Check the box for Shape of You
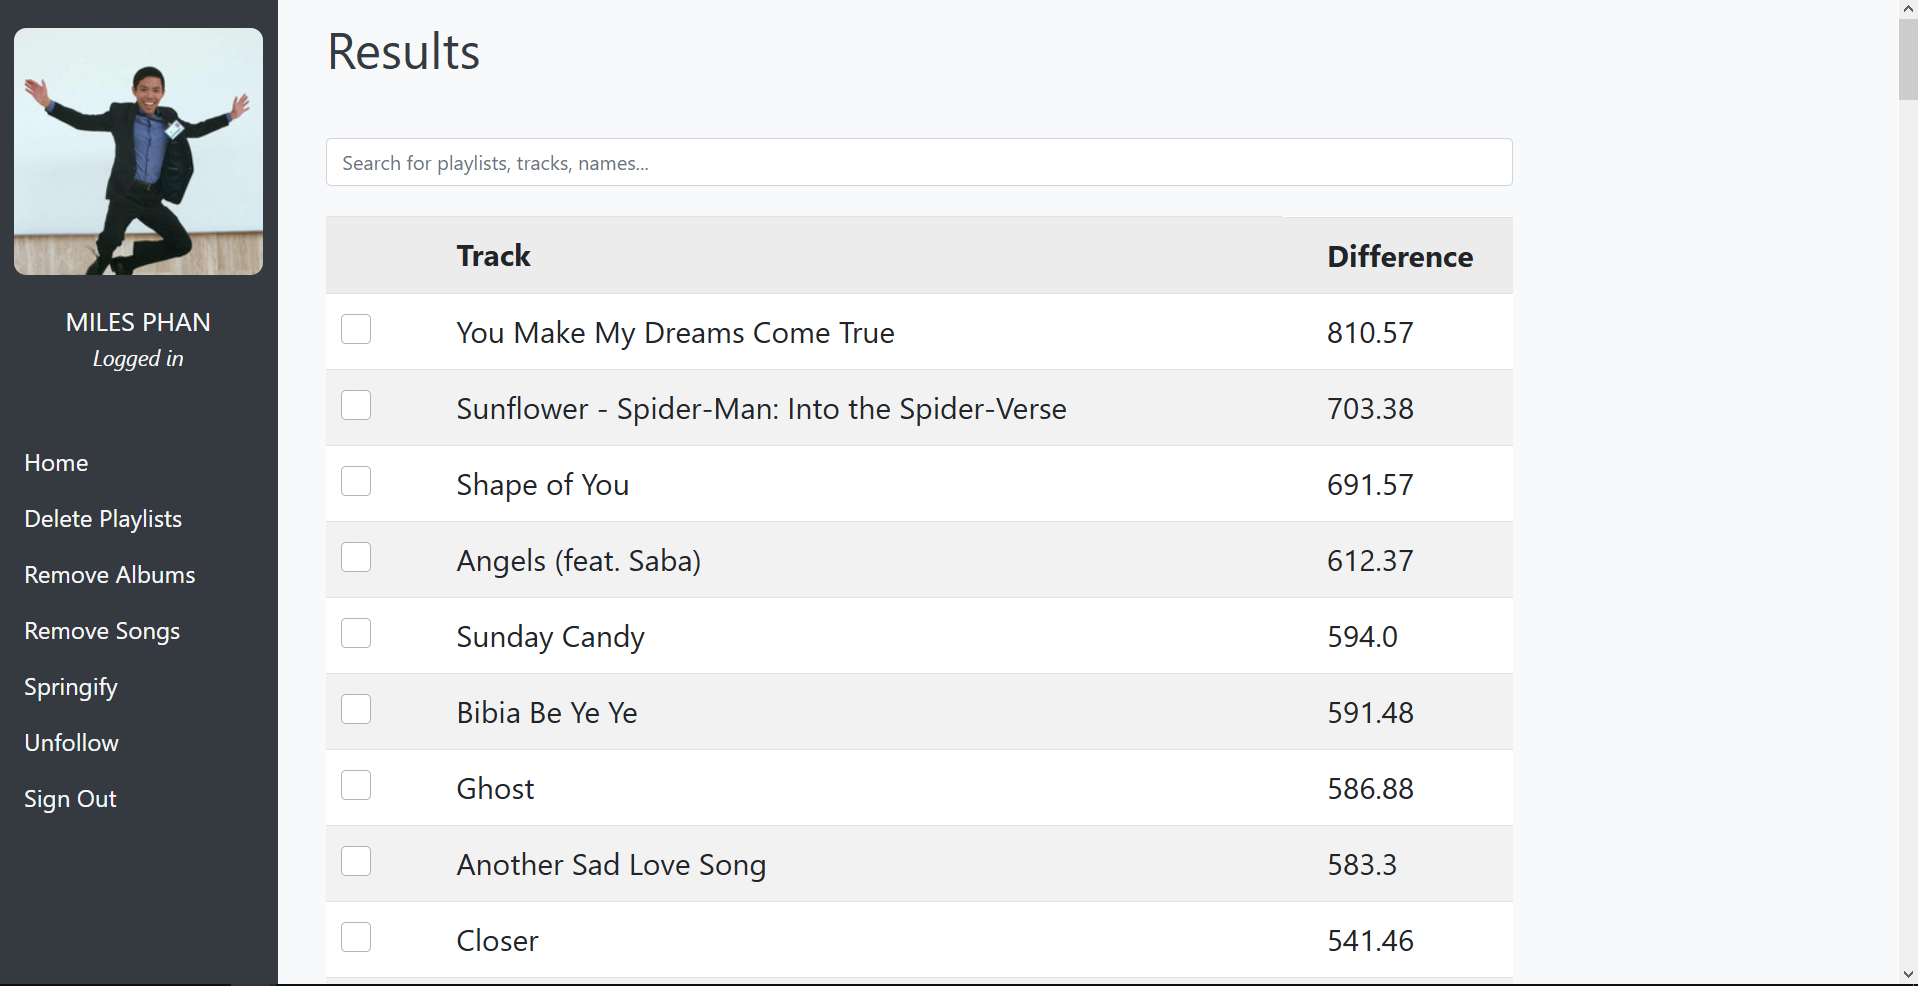Image resolution: width=1918 pixels, height=986 pixels. point(356,482)
